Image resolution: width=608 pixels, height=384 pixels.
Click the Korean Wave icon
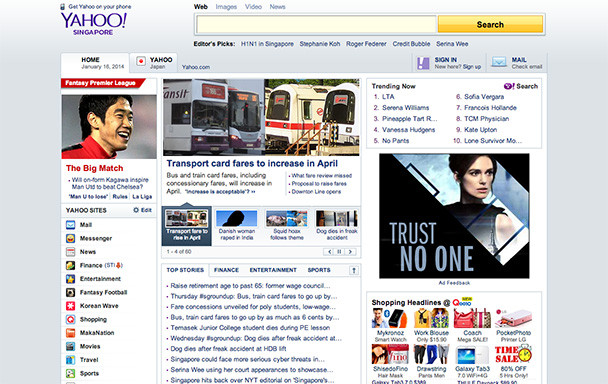70,306
